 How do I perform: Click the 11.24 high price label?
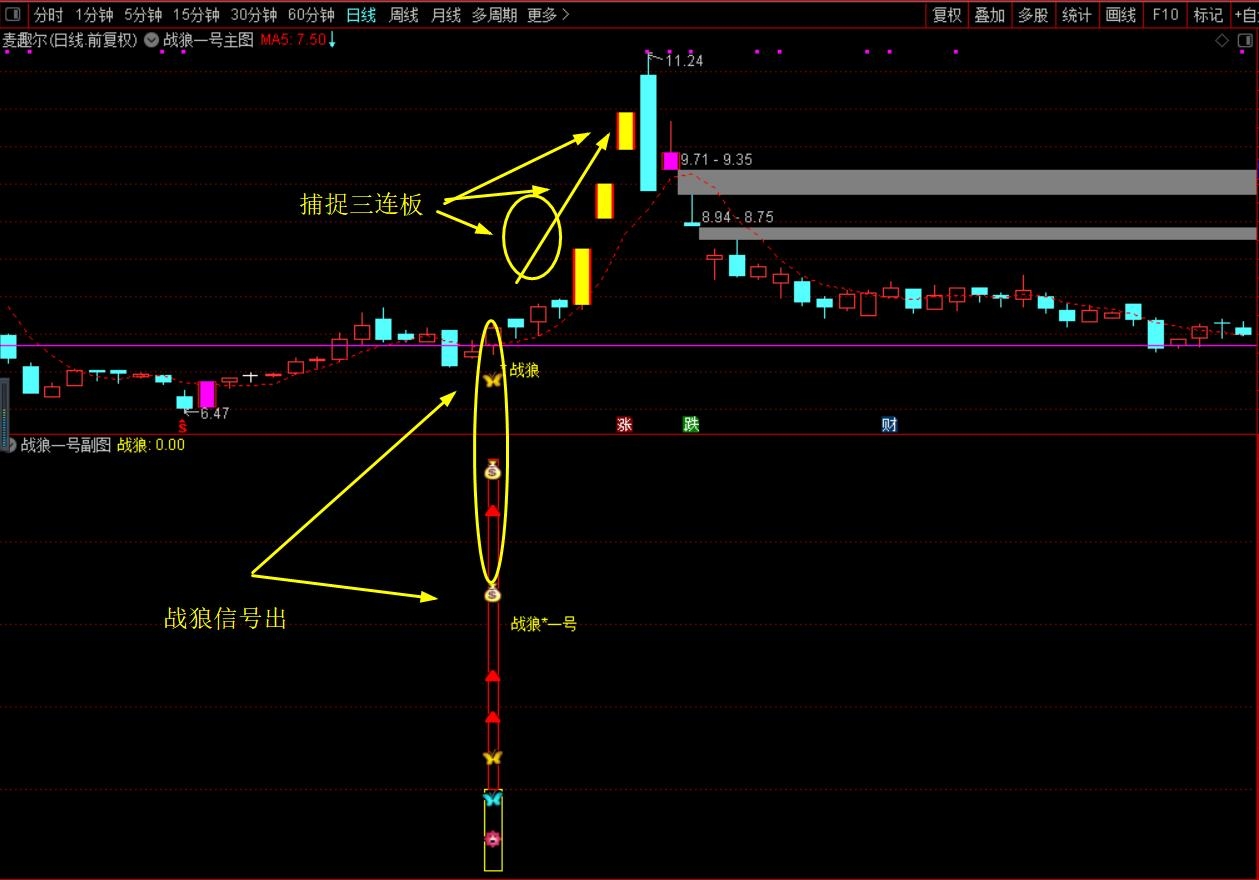(x=684, y=61)
